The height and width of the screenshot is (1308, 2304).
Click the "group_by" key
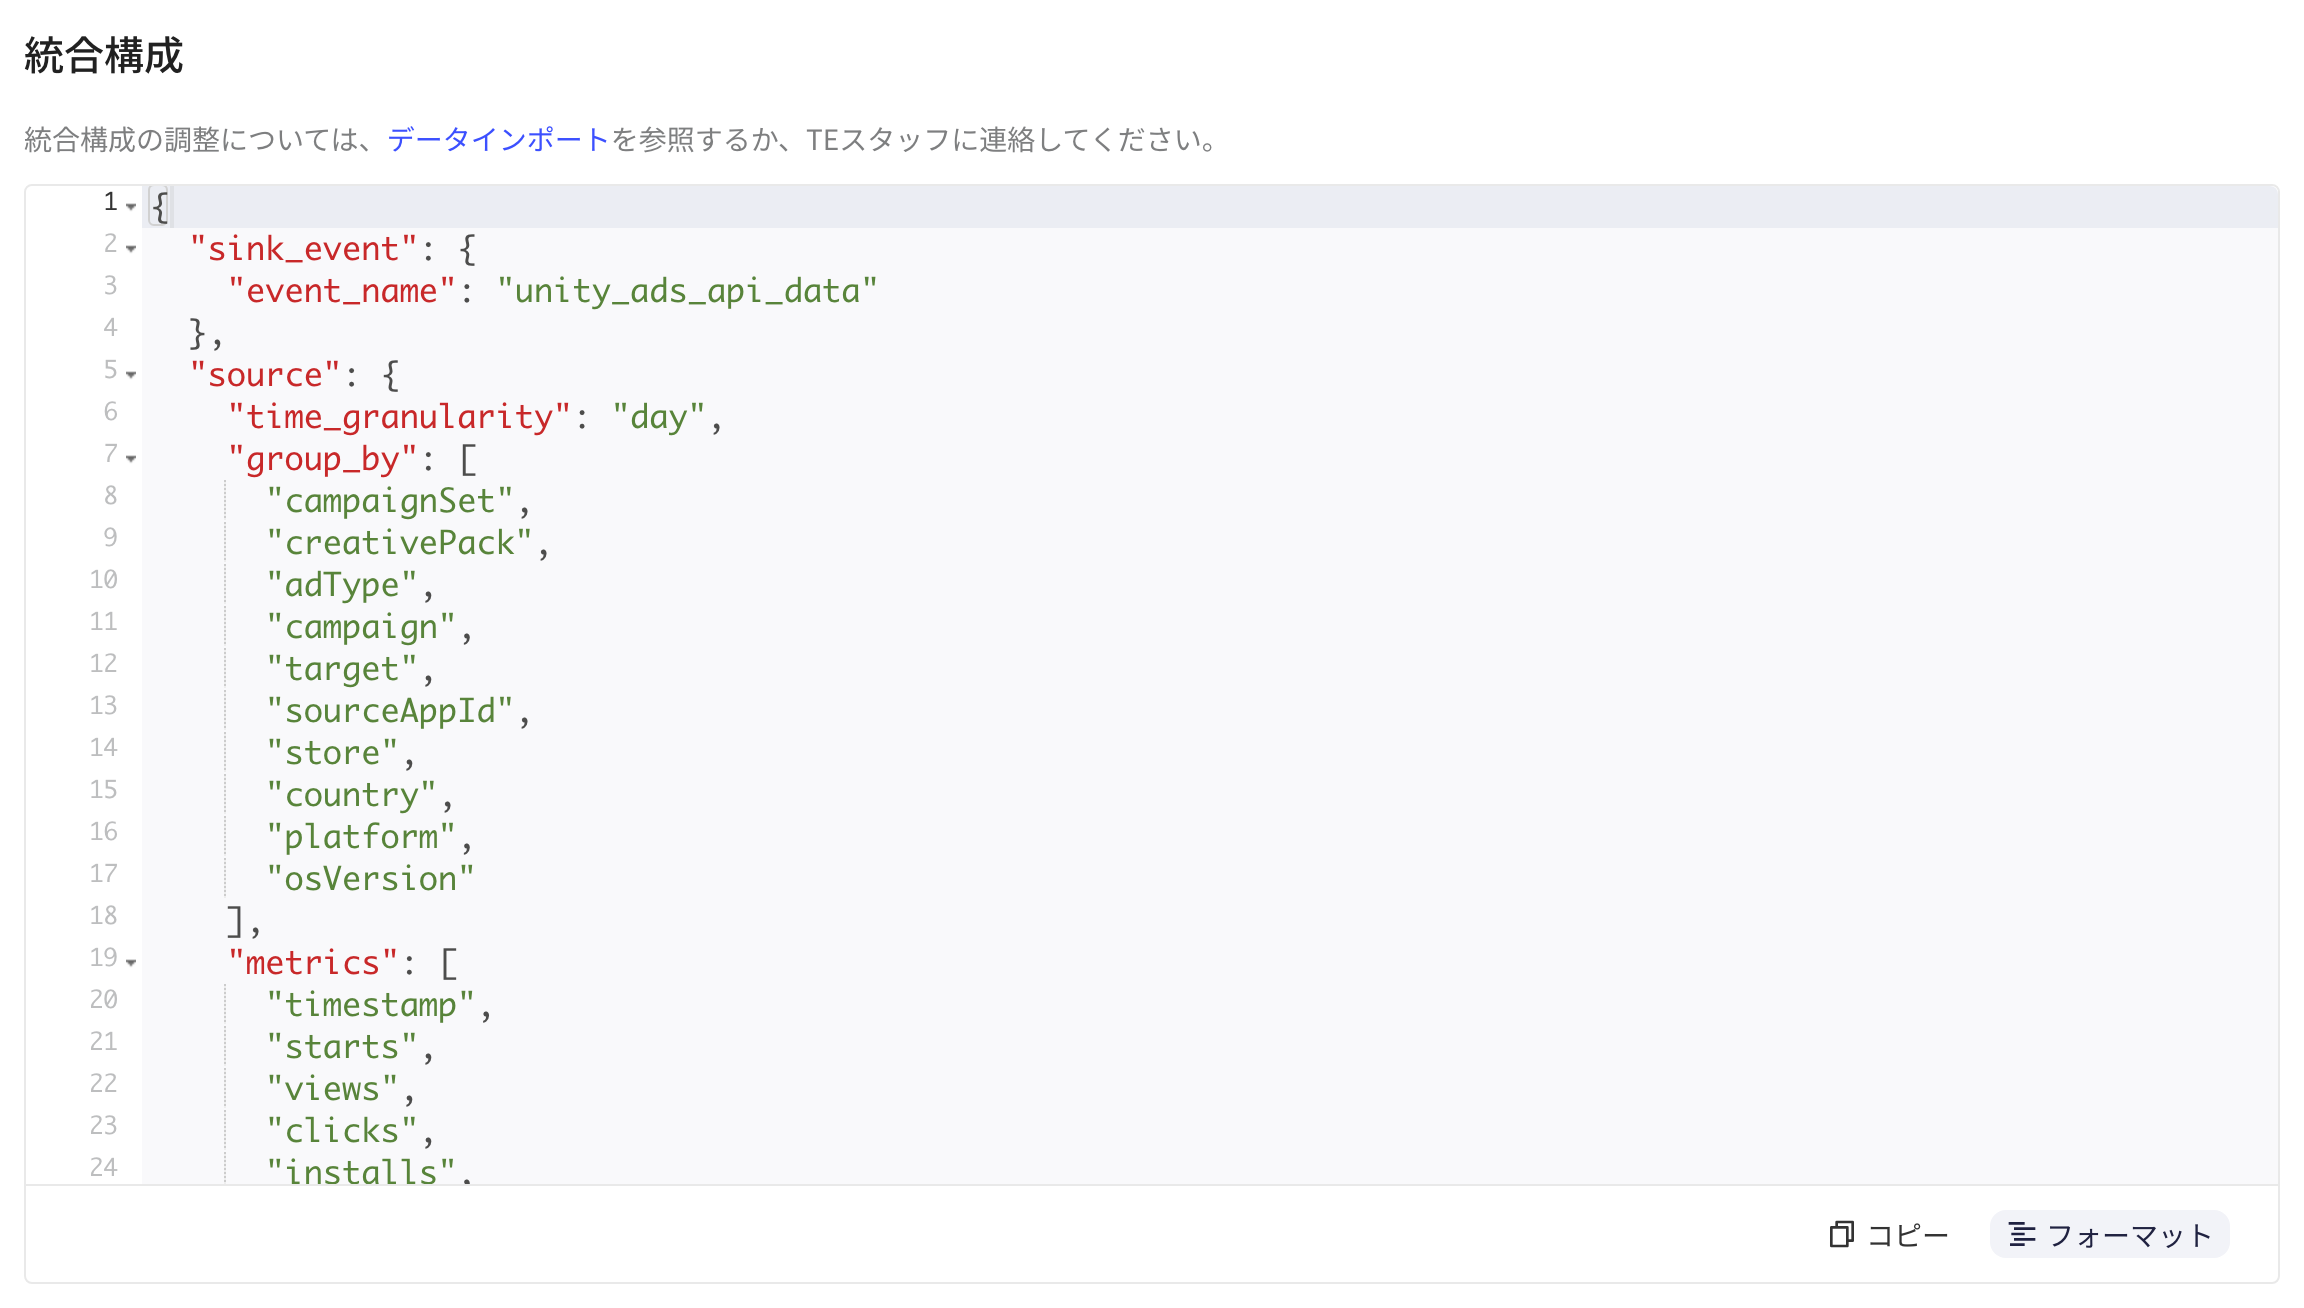coord(322,459)
